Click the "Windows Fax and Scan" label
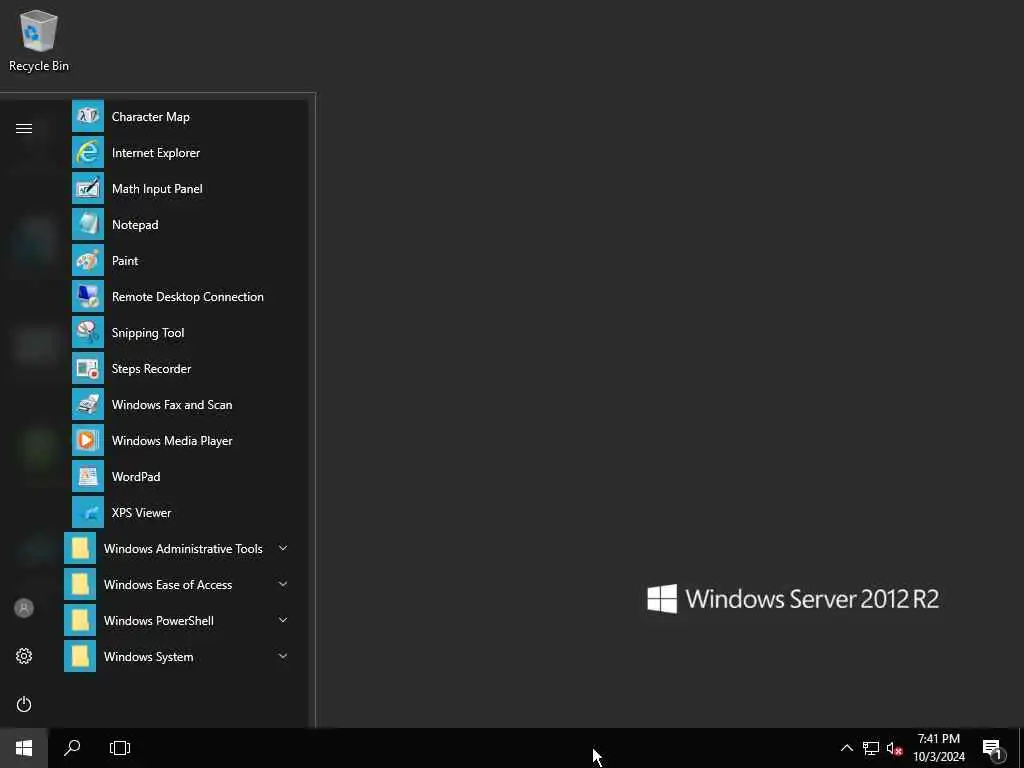 (x=172, y=405)
